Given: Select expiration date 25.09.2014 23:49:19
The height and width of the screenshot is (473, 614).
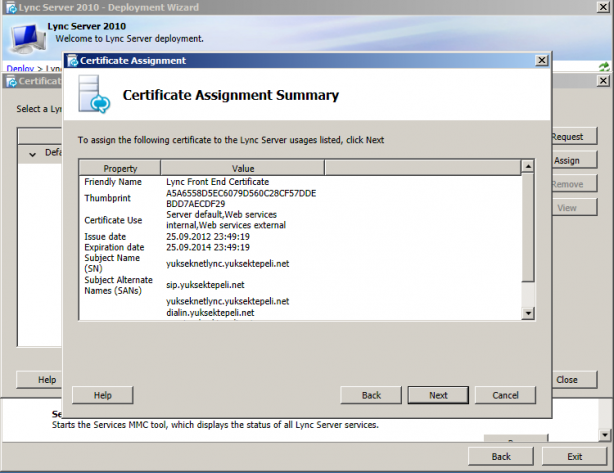Looking at the screenshot, I should (208, 247).
